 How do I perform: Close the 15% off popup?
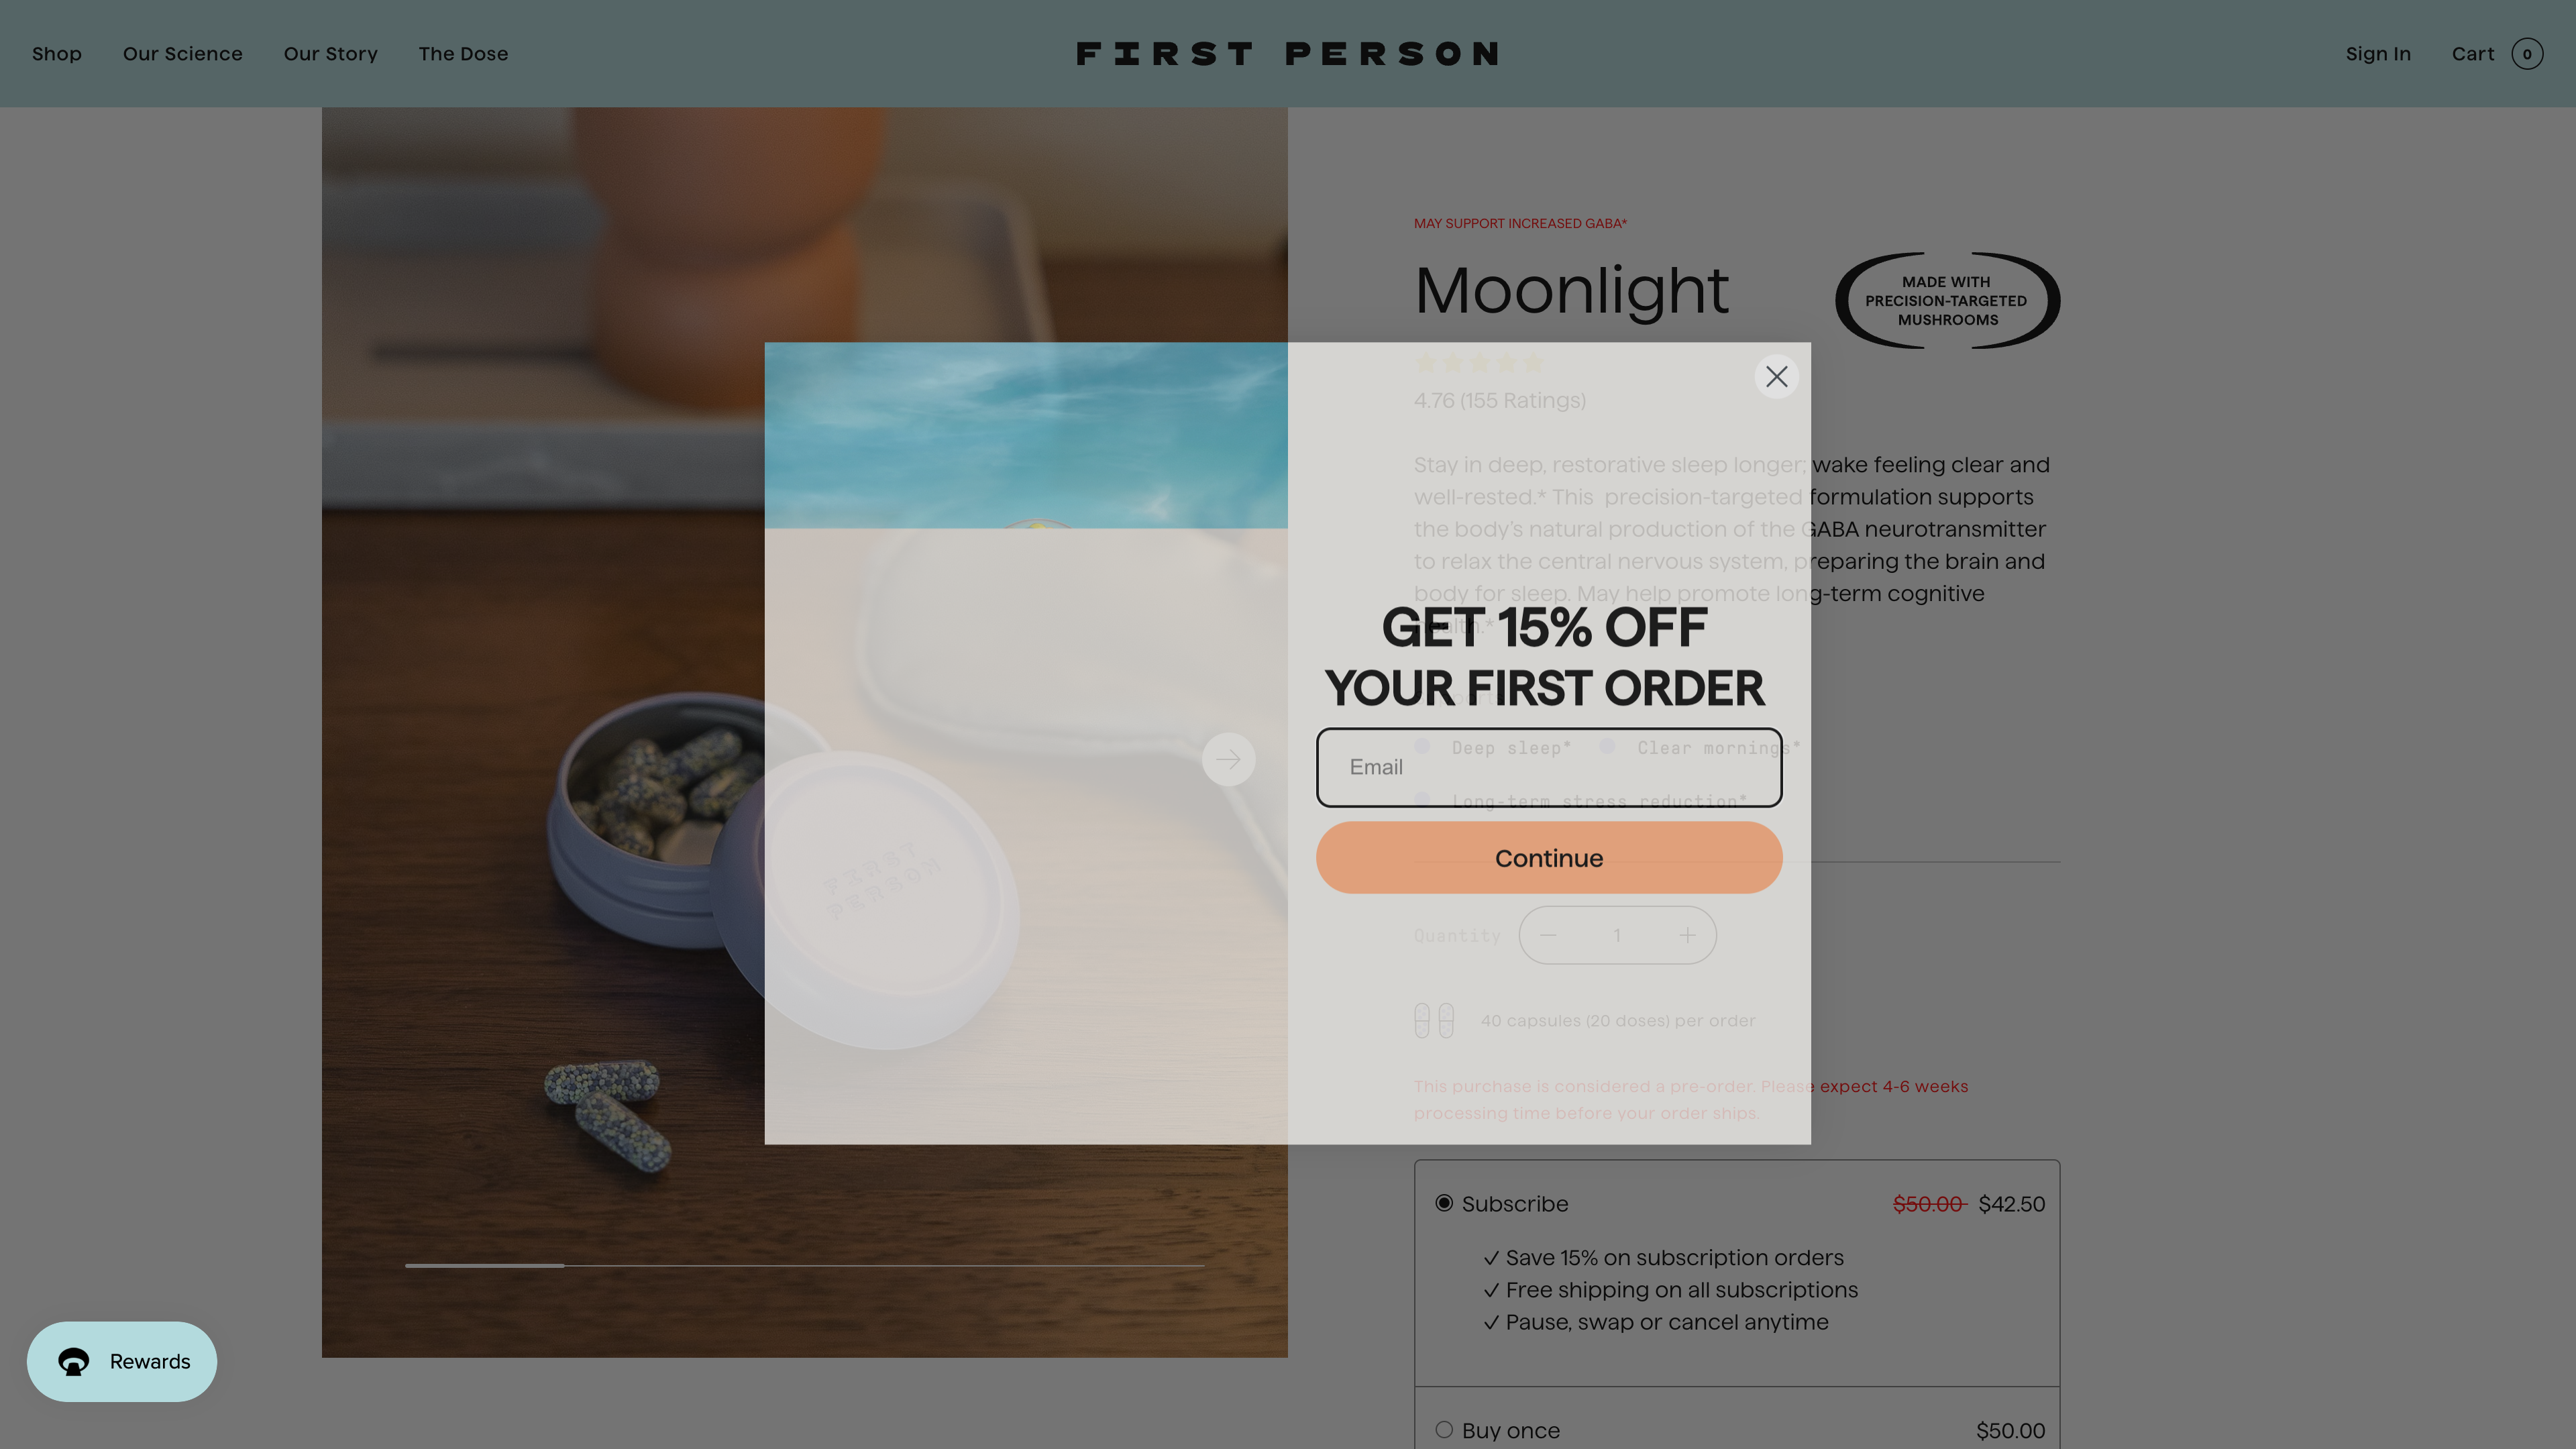point(1776,377)
